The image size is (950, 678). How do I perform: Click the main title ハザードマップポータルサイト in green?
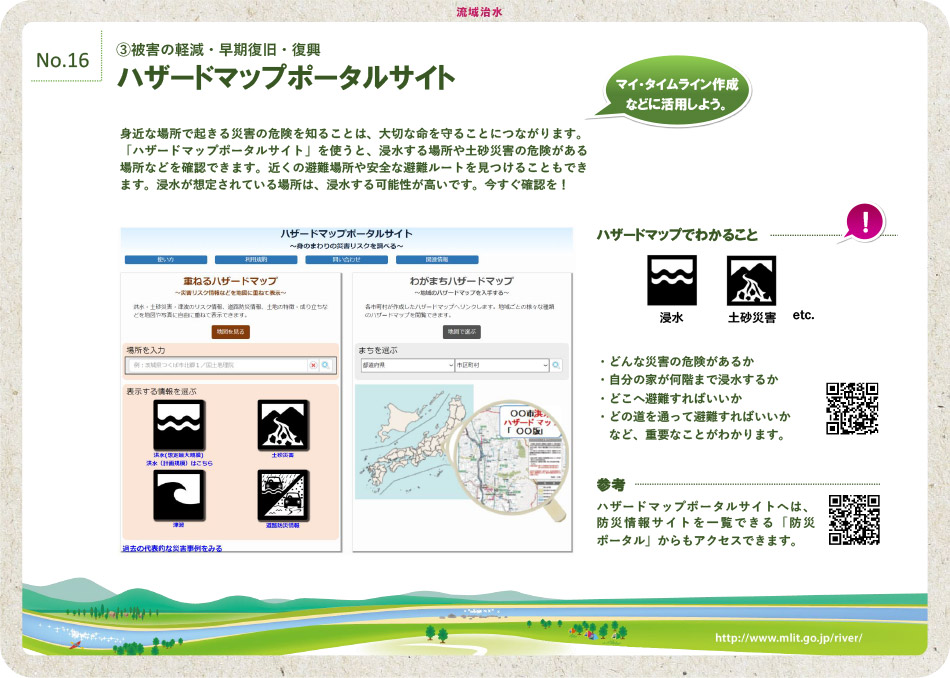pyautogui.click(x=286, y=78)
